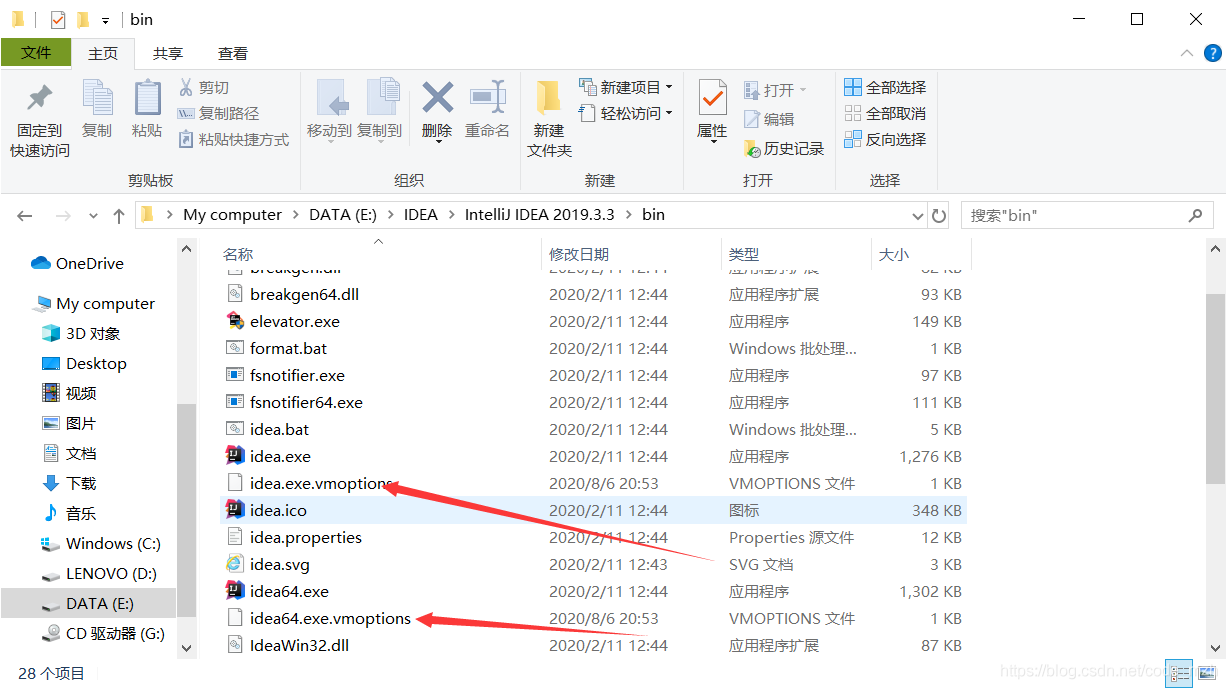Select LENOVO (D:) drive
Screen dimensions: 1227x689
click(99, 574)
